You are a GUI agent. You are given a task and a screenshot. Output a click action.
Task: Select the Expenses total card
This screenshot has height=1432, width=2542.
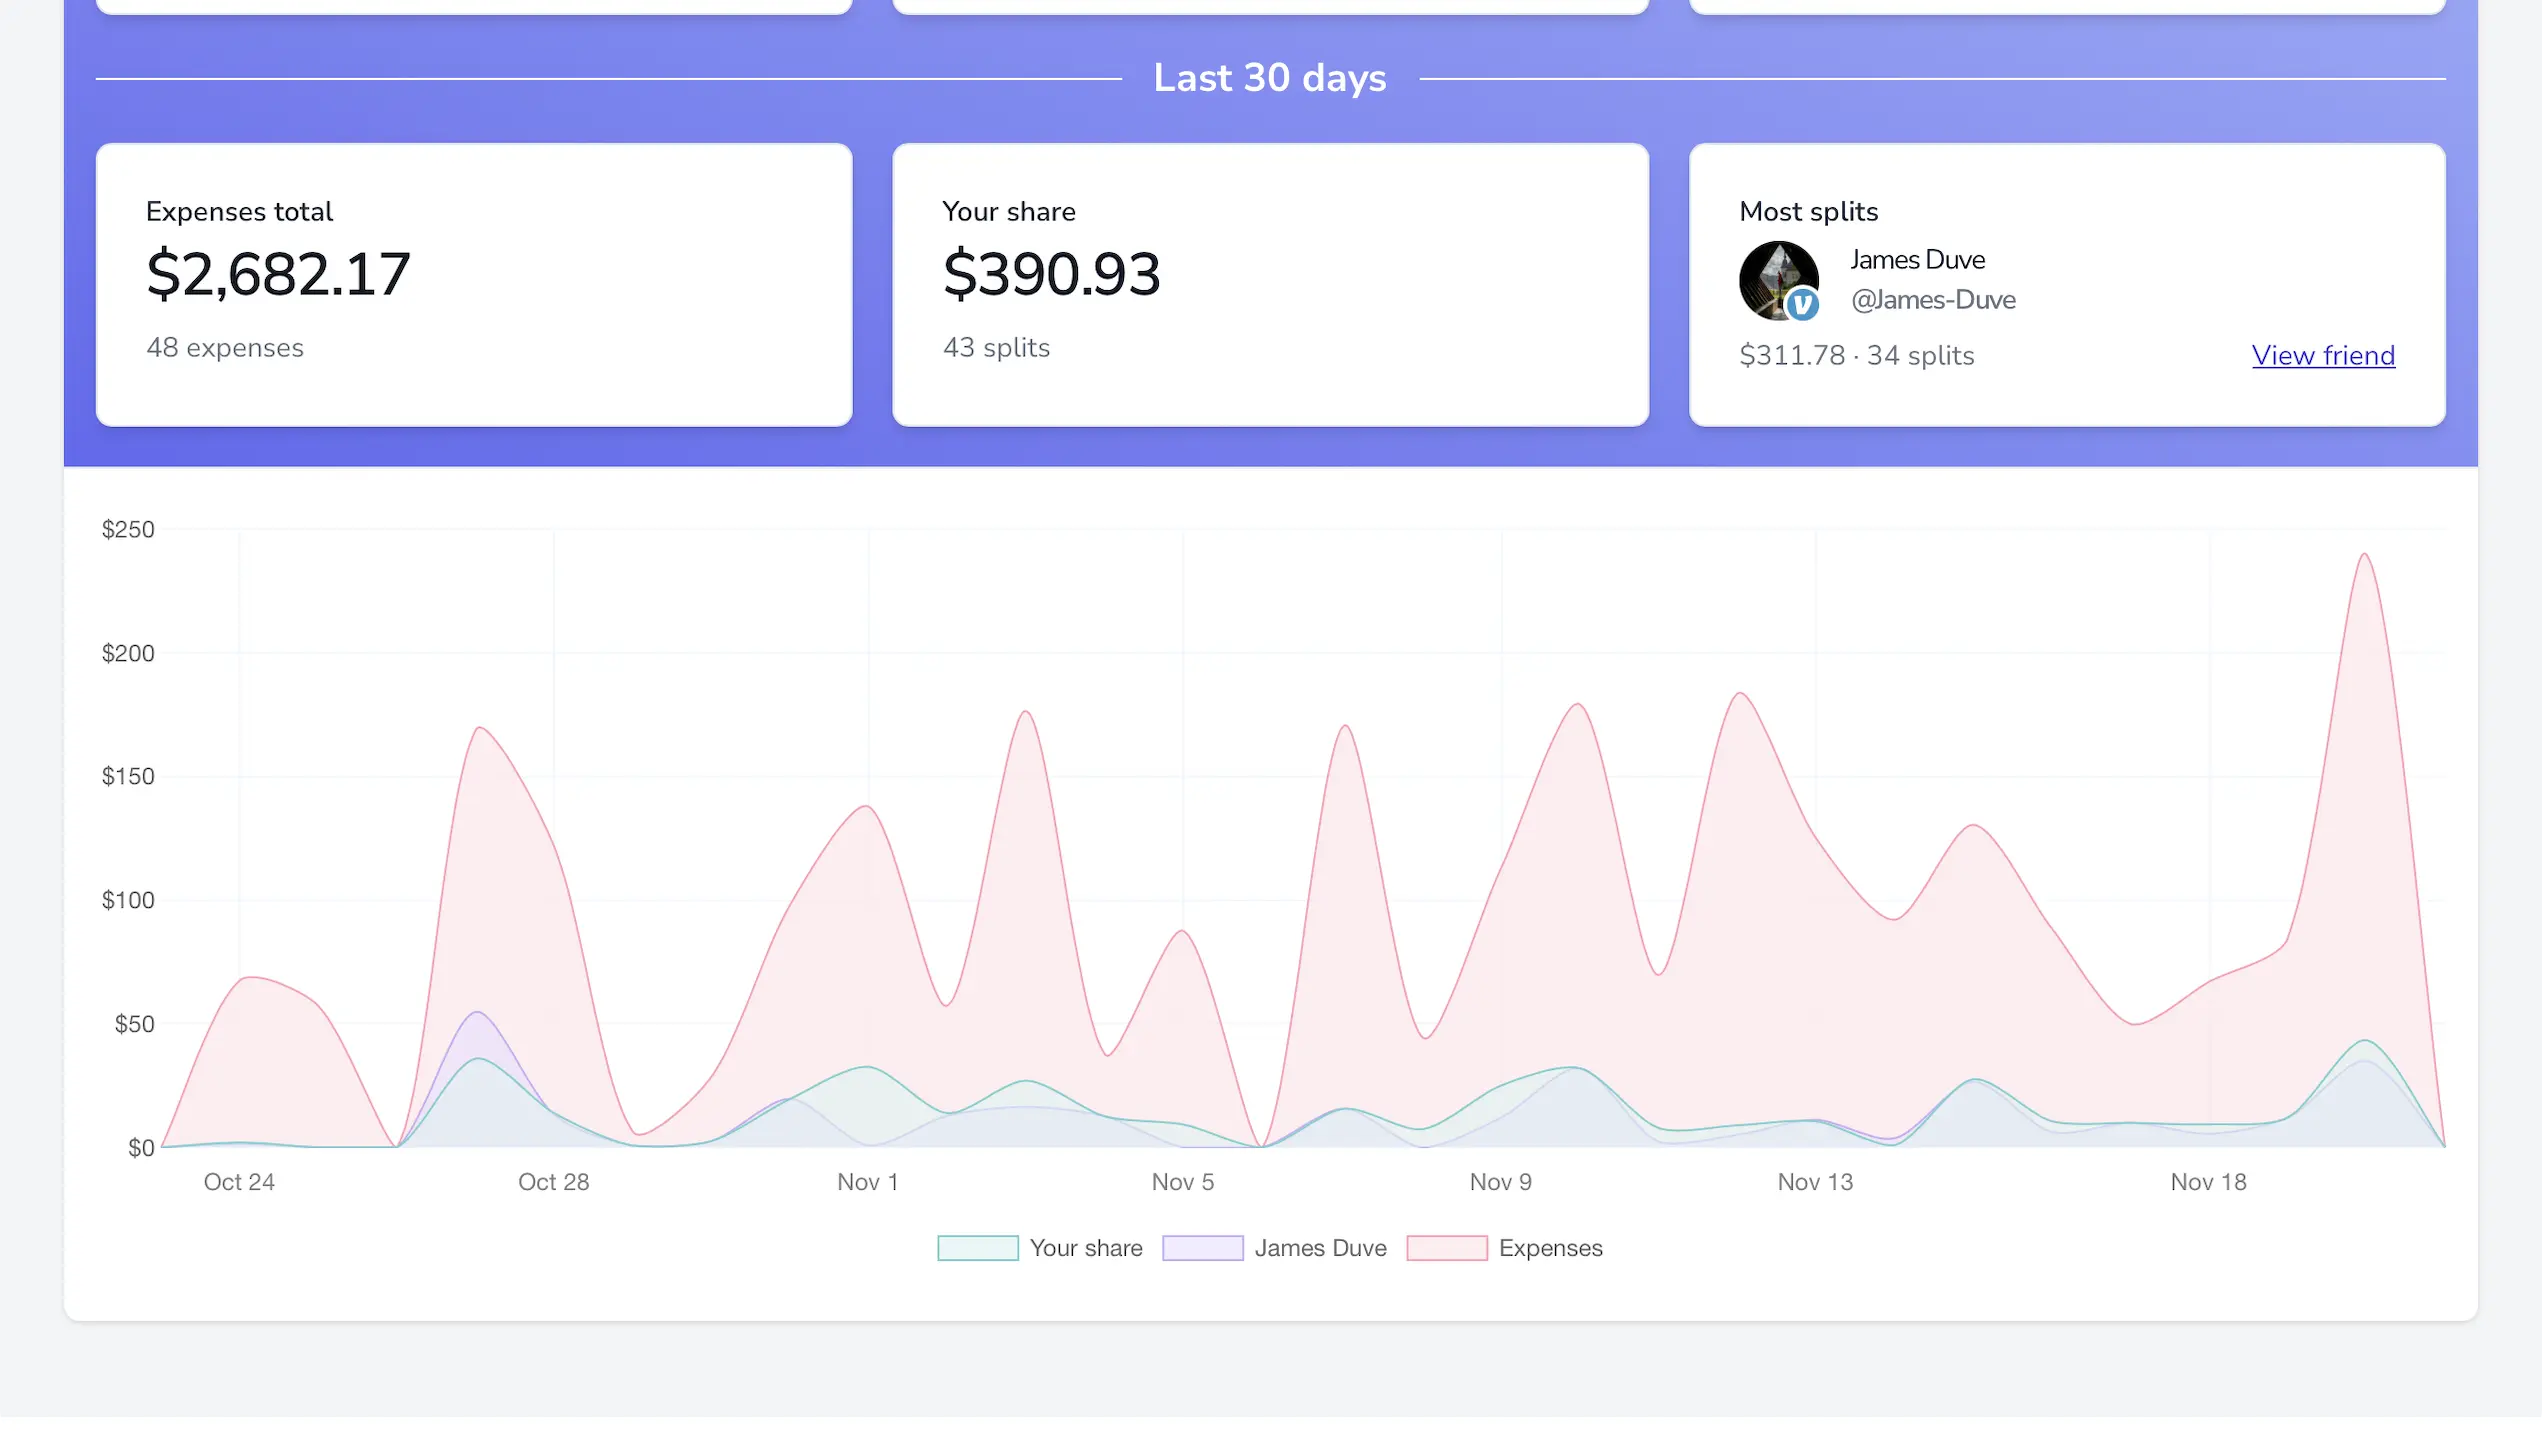(474, 285)
